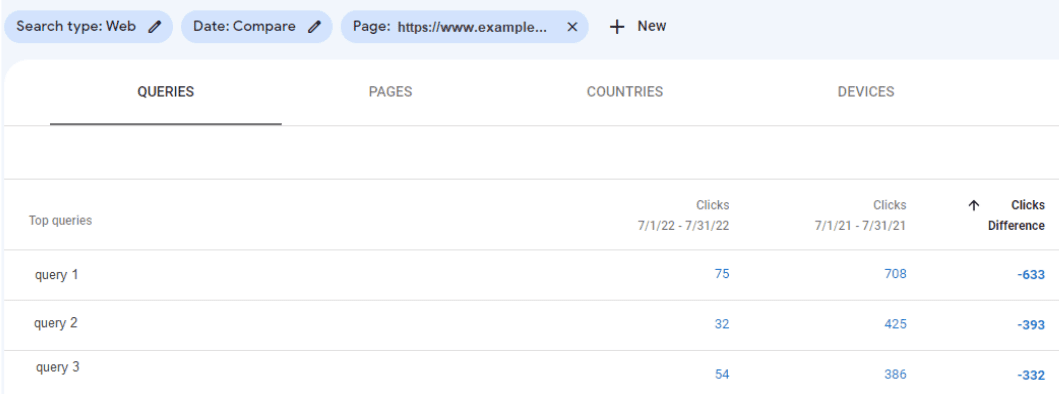Add a New filter
Viewport: 1059px width, 394px height.
[x=638, y=27]
